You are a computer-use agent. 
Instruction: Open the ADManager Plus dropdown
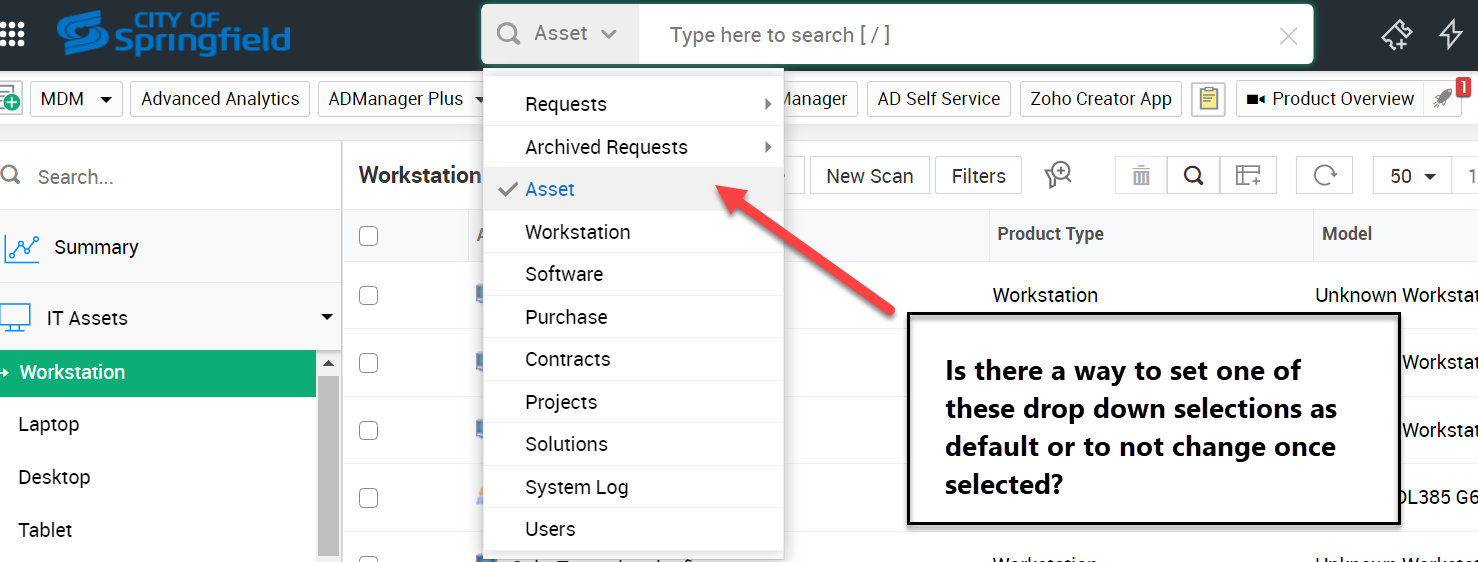(402, 99)
